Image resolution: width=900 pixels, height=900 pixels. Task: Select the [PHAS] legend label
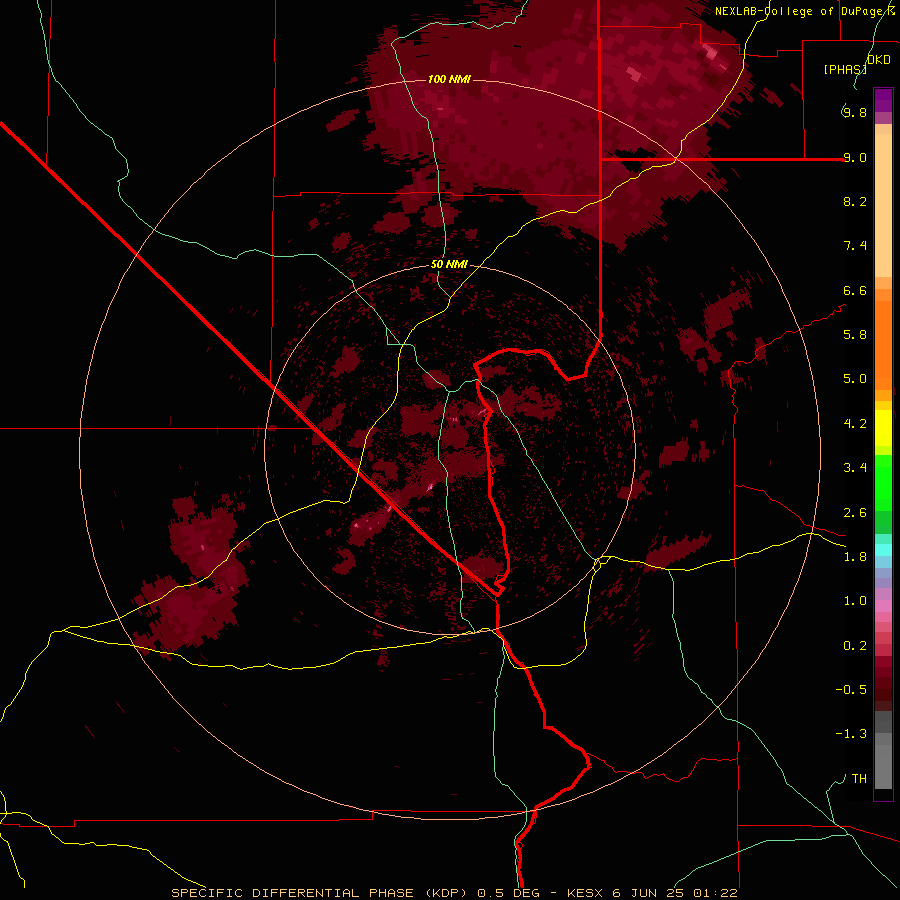coord(845,70)
